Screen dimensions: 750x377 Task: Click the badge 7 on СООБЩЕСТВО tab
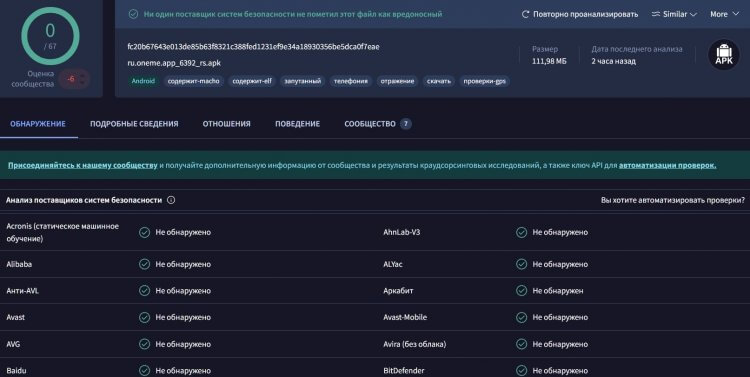click(406, 124)
